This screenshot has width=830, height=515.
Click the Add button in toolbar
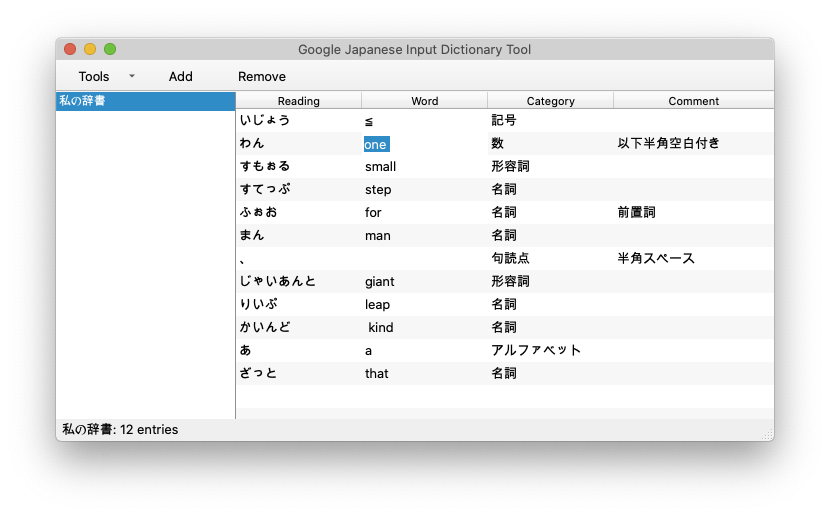(181, 76)
